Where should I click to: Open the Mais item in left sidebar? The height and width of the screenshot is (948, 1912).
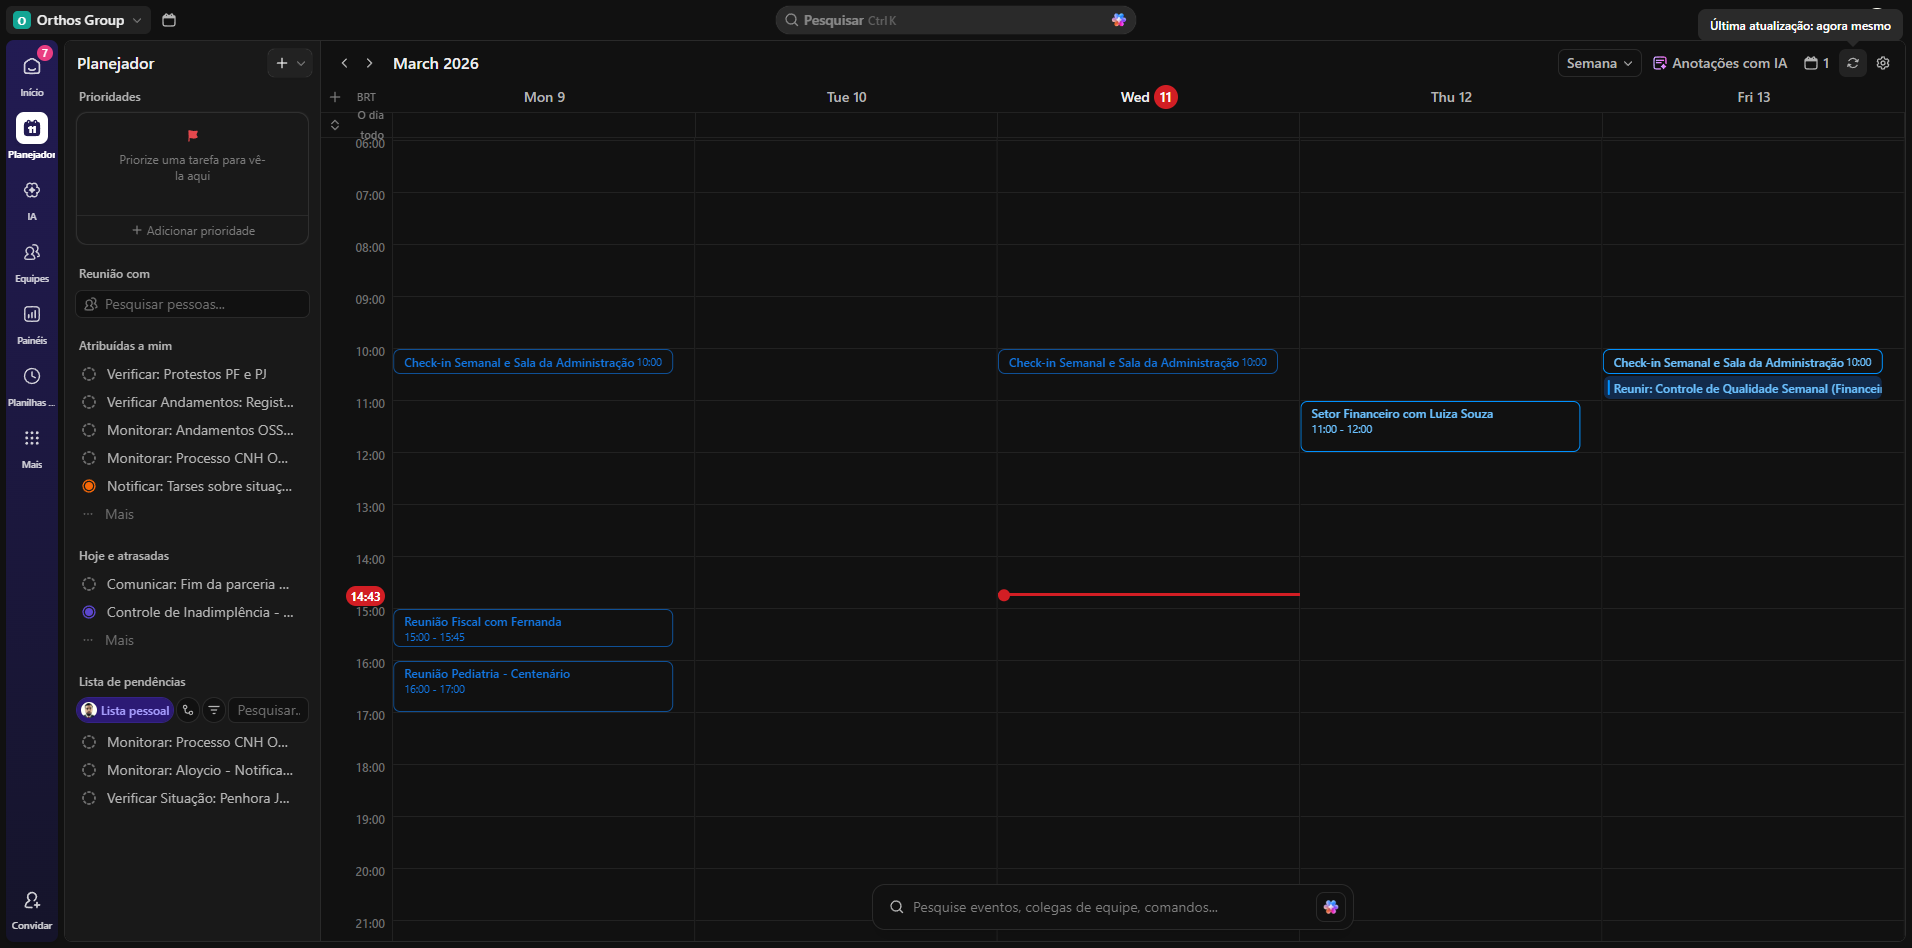[32, 439]
